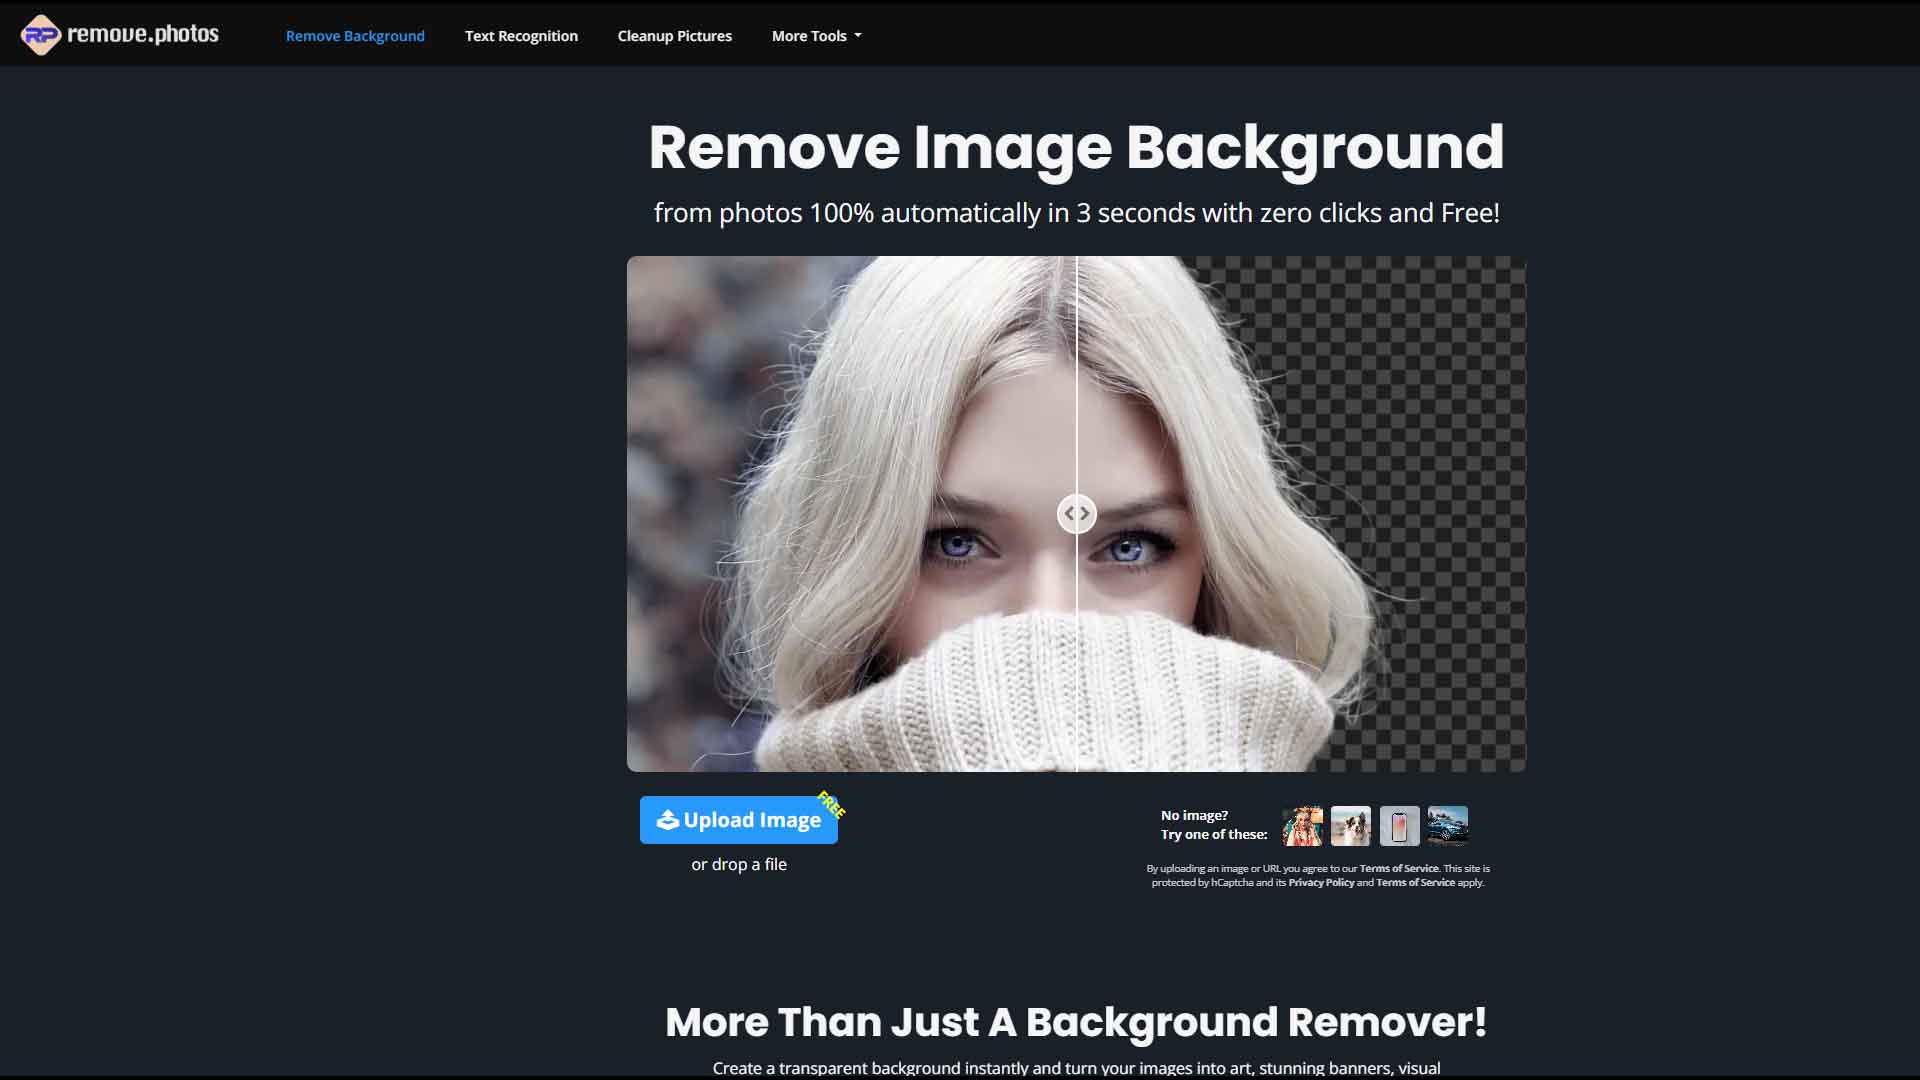Click the 'Remove Image Background' heading

tap(1076, 147)
